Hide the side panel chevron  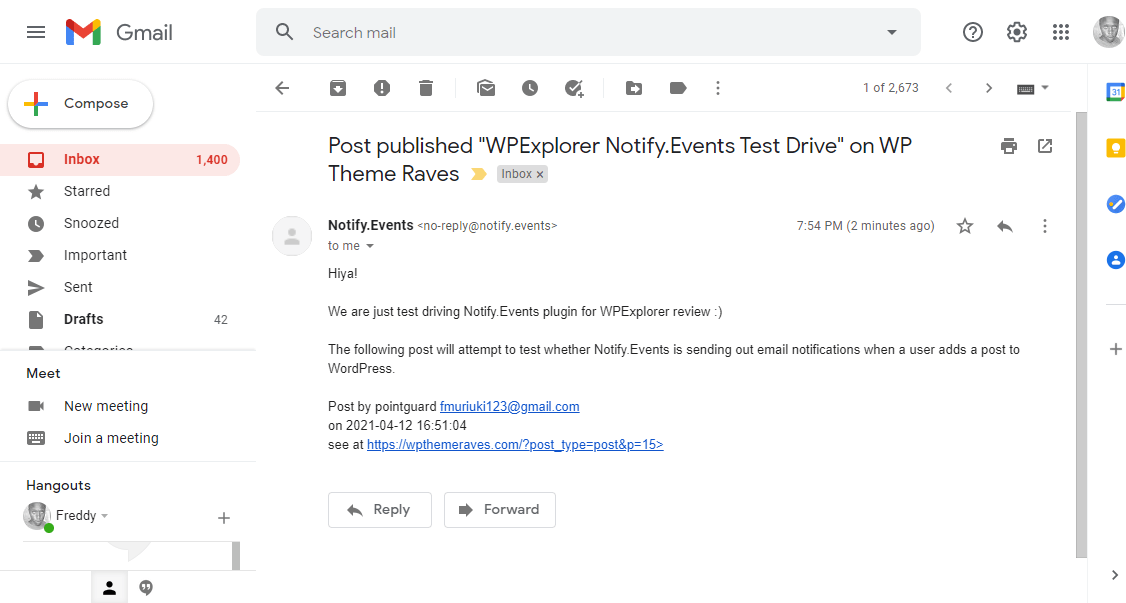[x=1115, y=575]
